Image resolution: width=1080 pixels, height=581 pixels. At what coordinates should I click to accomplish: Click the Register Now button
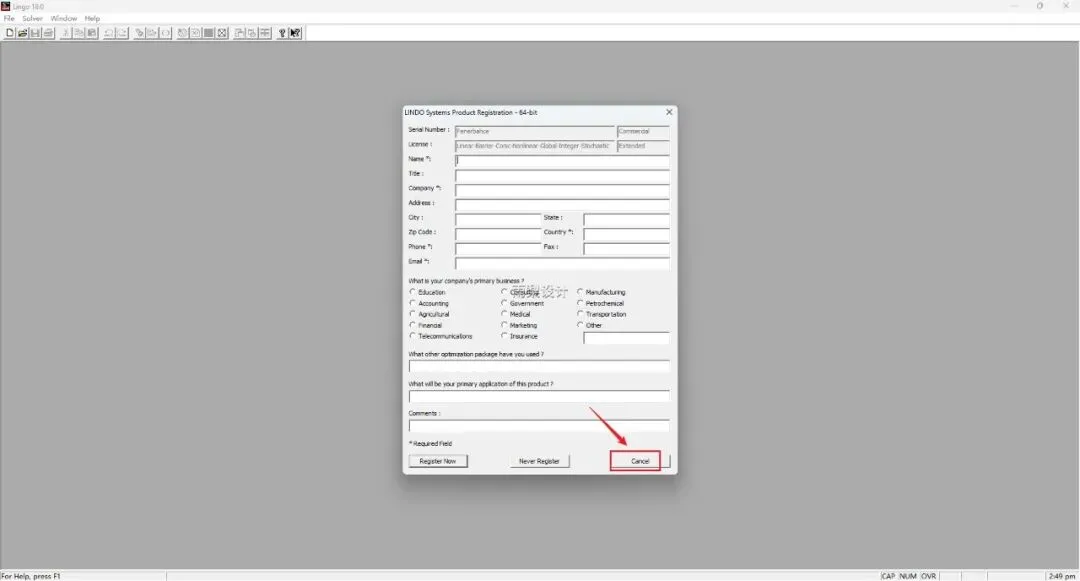(x=438, y=461)
